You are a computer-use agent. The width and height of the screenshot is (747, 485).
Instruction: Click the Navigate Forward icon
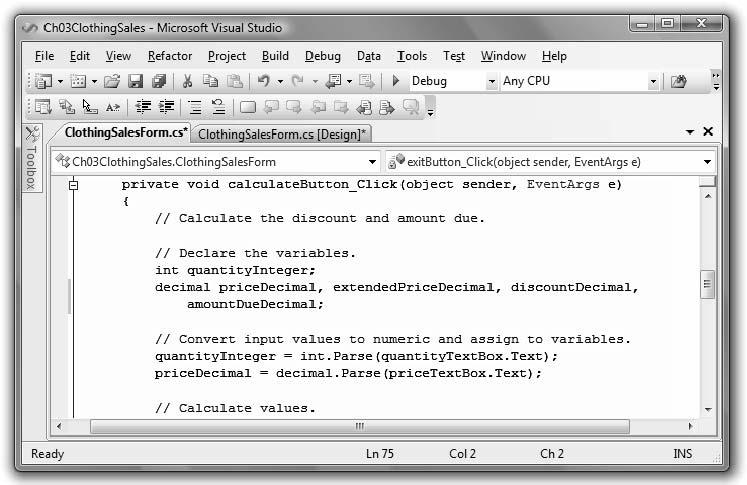[x=366, y=81]
